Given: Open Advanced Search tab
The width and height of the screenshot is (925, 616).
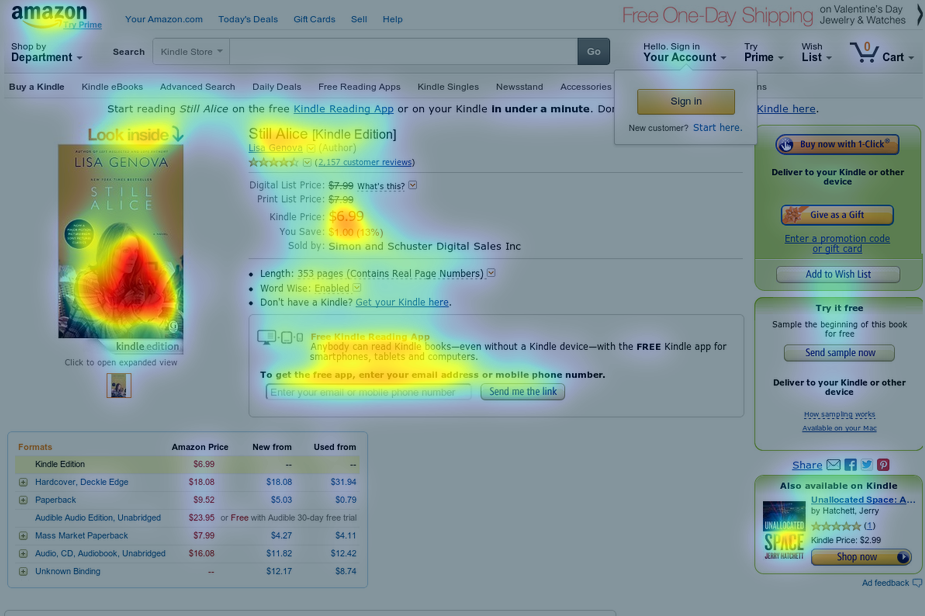Looking at the screenshot, I should [x=198, y=87].
